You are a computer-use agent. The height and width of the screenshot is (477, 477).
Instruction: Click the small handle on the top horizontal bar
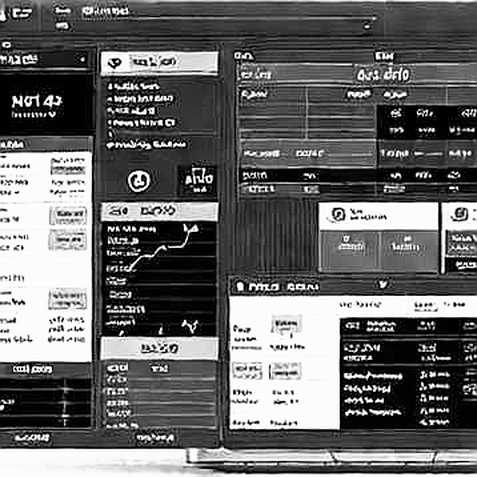[367, 25]
